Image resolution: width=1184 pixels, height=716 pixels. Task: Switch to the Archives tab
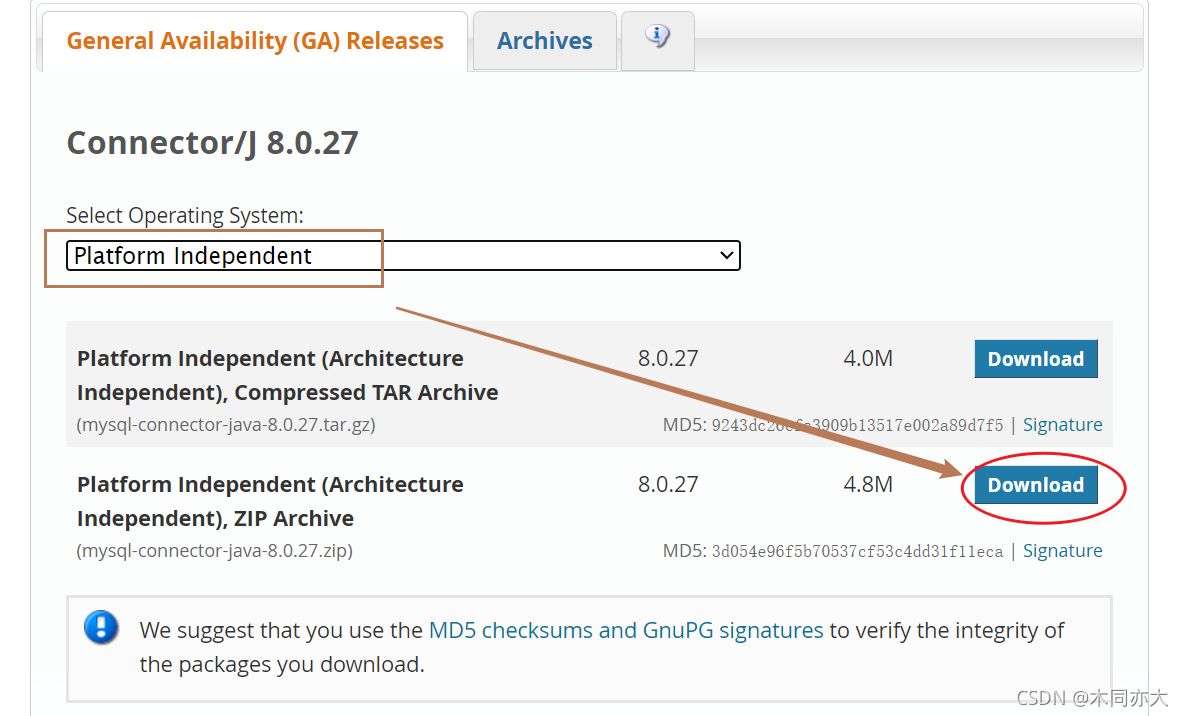coord(544,41)
